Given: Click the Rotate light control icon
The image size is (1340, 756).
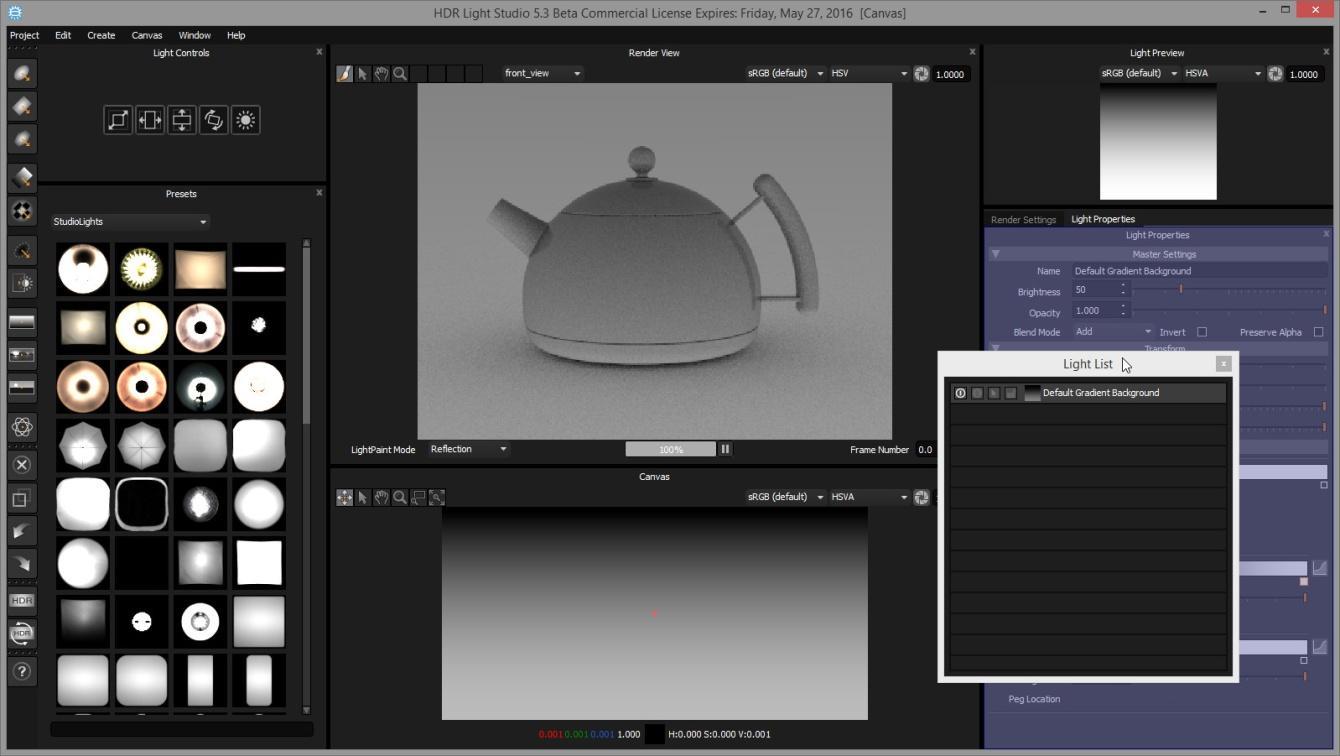Looking at the screenshot, I should click(x=214, y=120).
